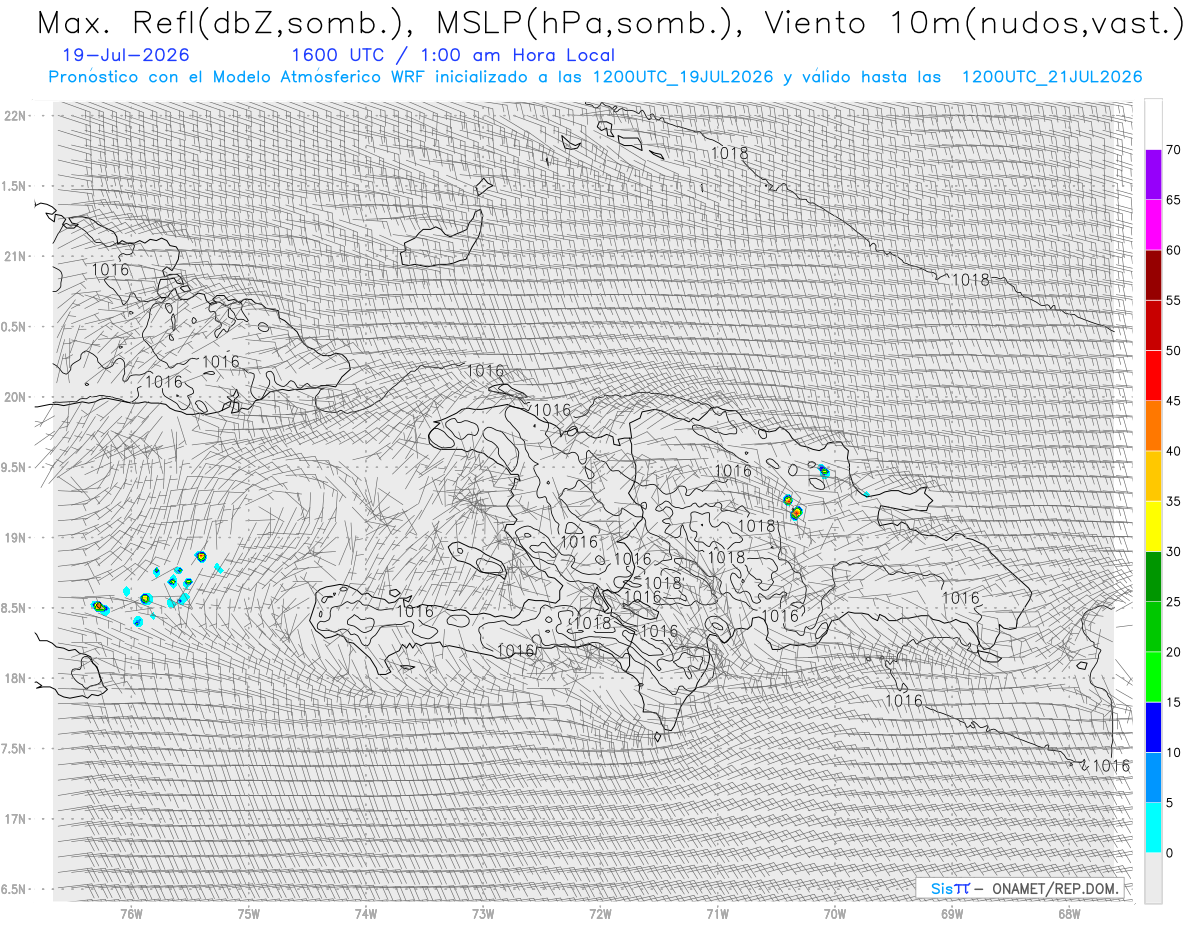The image size is (1200, 927).
Task: Click the color bar label "10"
Action: coord(1173,752)
